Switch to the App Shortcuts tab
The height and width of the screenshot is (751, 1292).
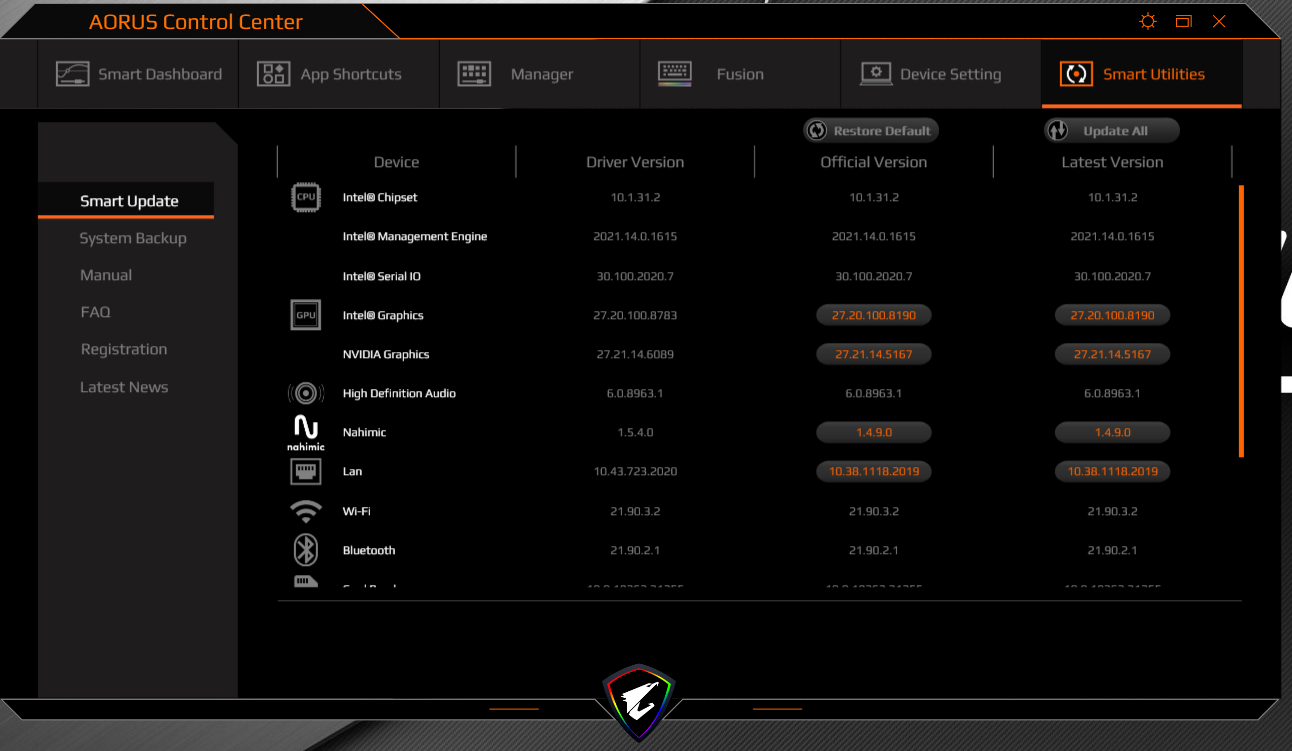pyautogui.click(x=339, y=74)
